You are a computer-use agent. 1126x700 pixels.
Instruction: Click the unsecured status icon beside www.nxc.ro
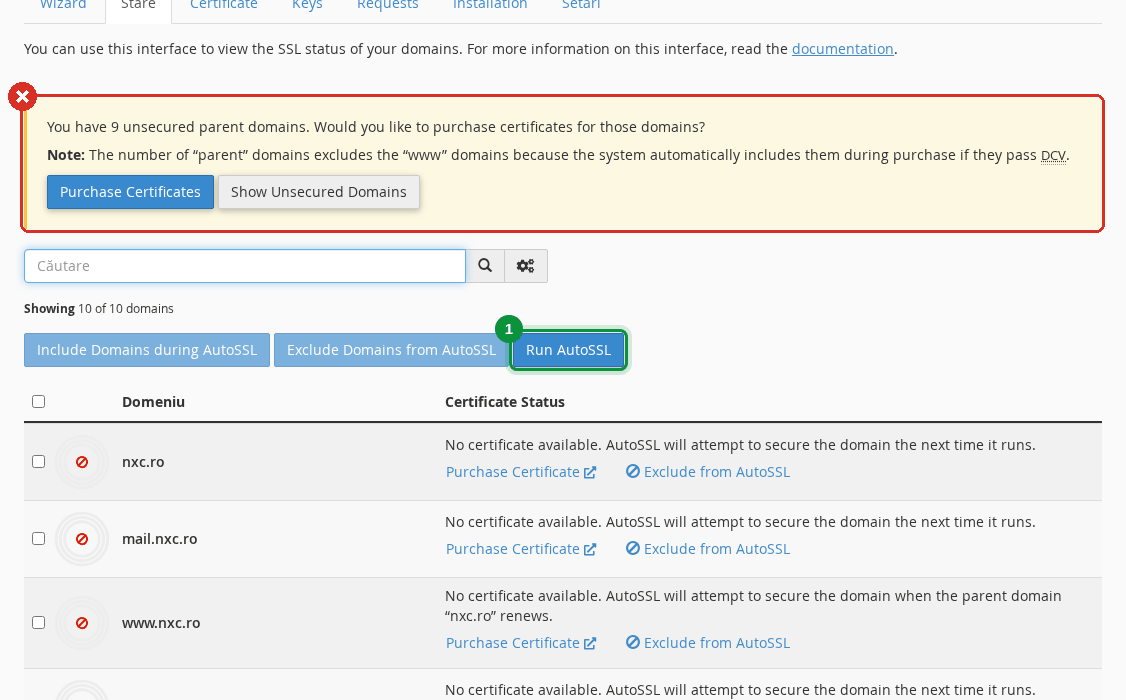click(x=82, y=622)
